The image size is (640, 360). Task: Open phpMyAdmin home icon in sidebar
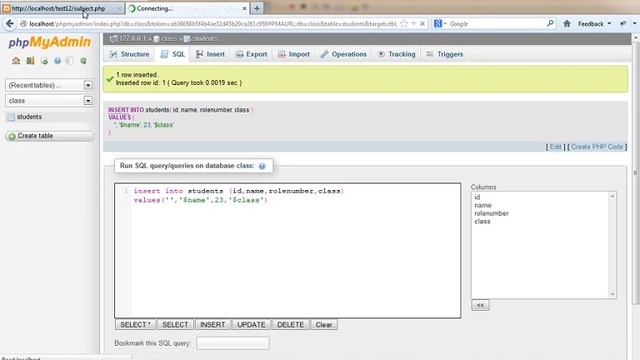pyautogui.click(x=16, y=61)
